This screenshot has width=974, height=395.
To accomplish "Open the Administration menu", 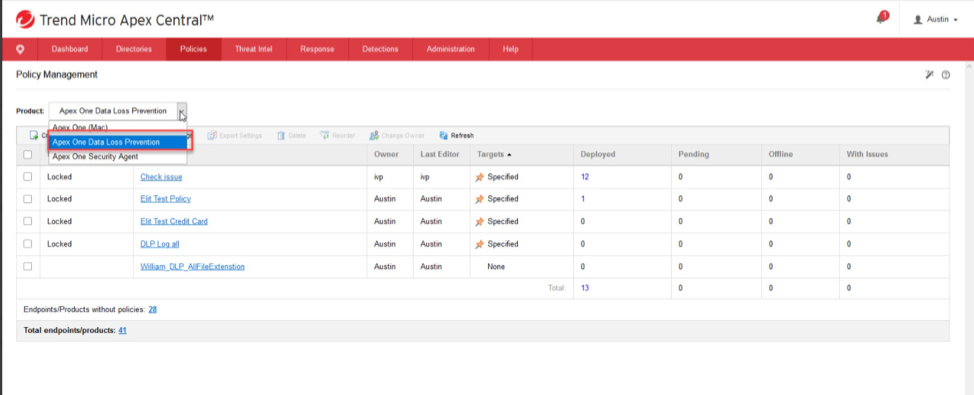I will coord(450,49).
